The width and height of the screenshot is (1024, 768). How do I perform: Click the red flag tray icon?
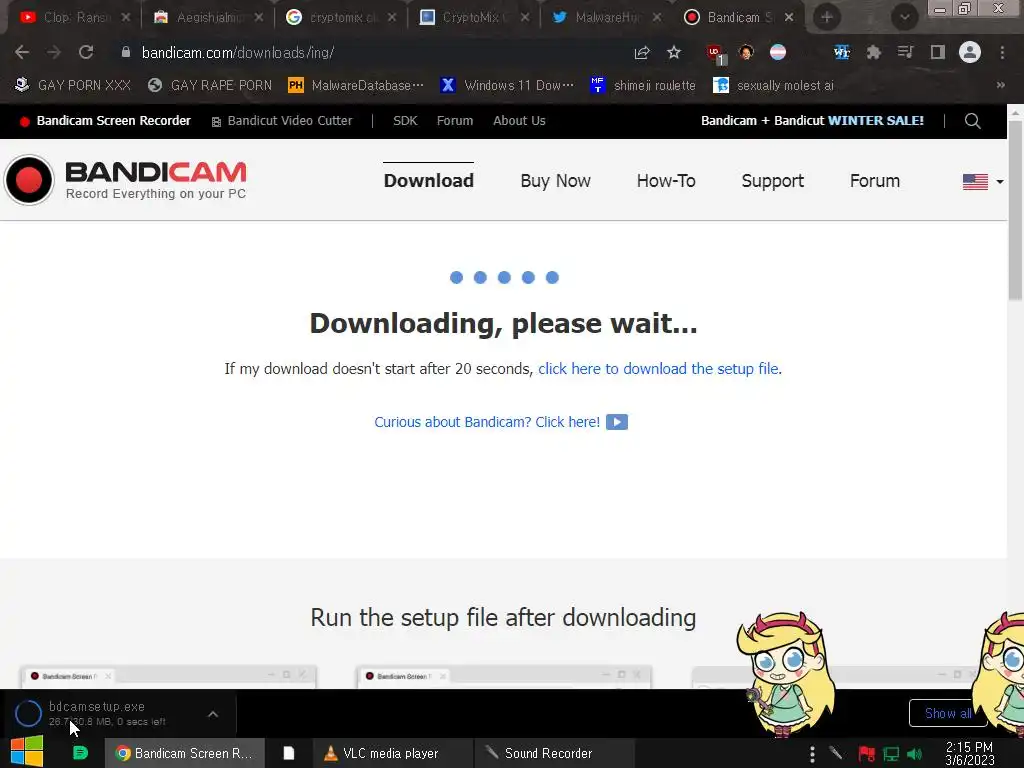[866, 754]
